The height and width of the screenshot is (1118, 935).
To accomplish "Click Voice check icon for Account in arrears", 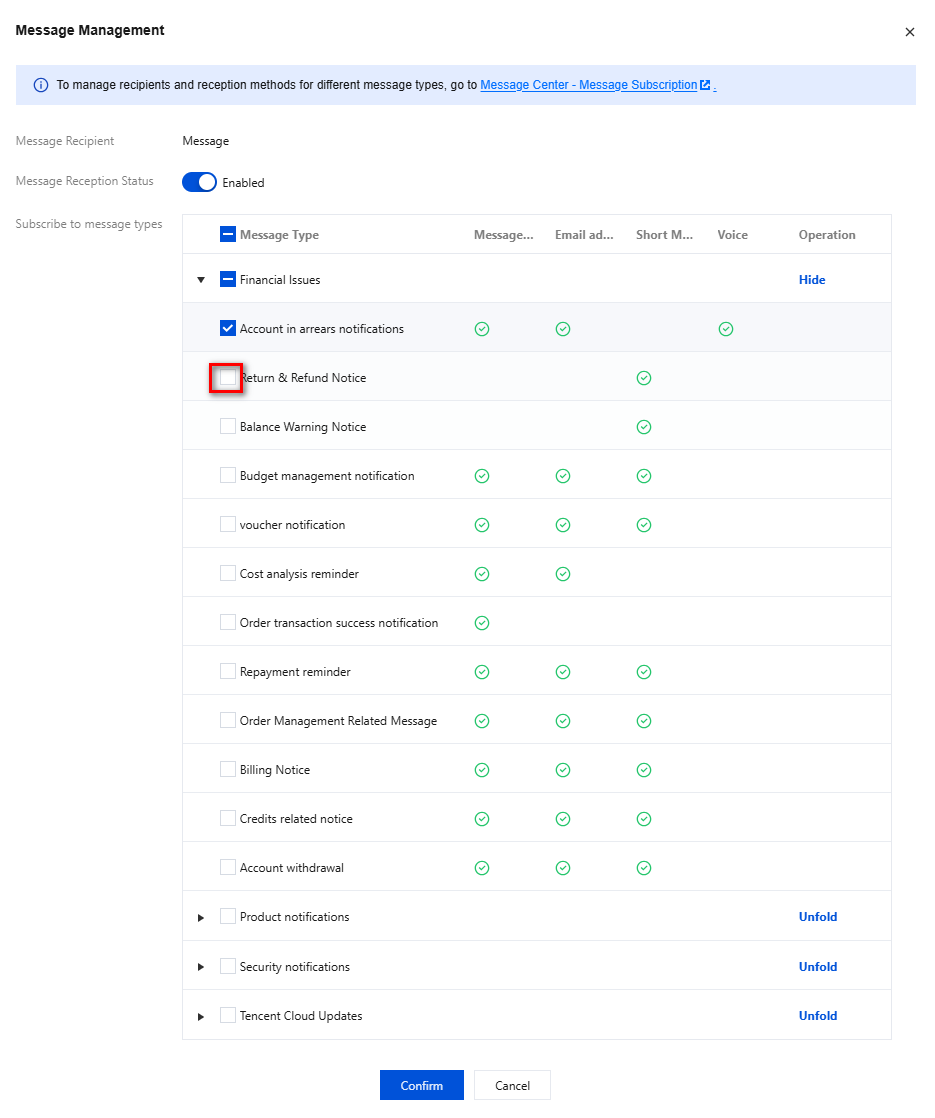I will [x=726, y=329].
